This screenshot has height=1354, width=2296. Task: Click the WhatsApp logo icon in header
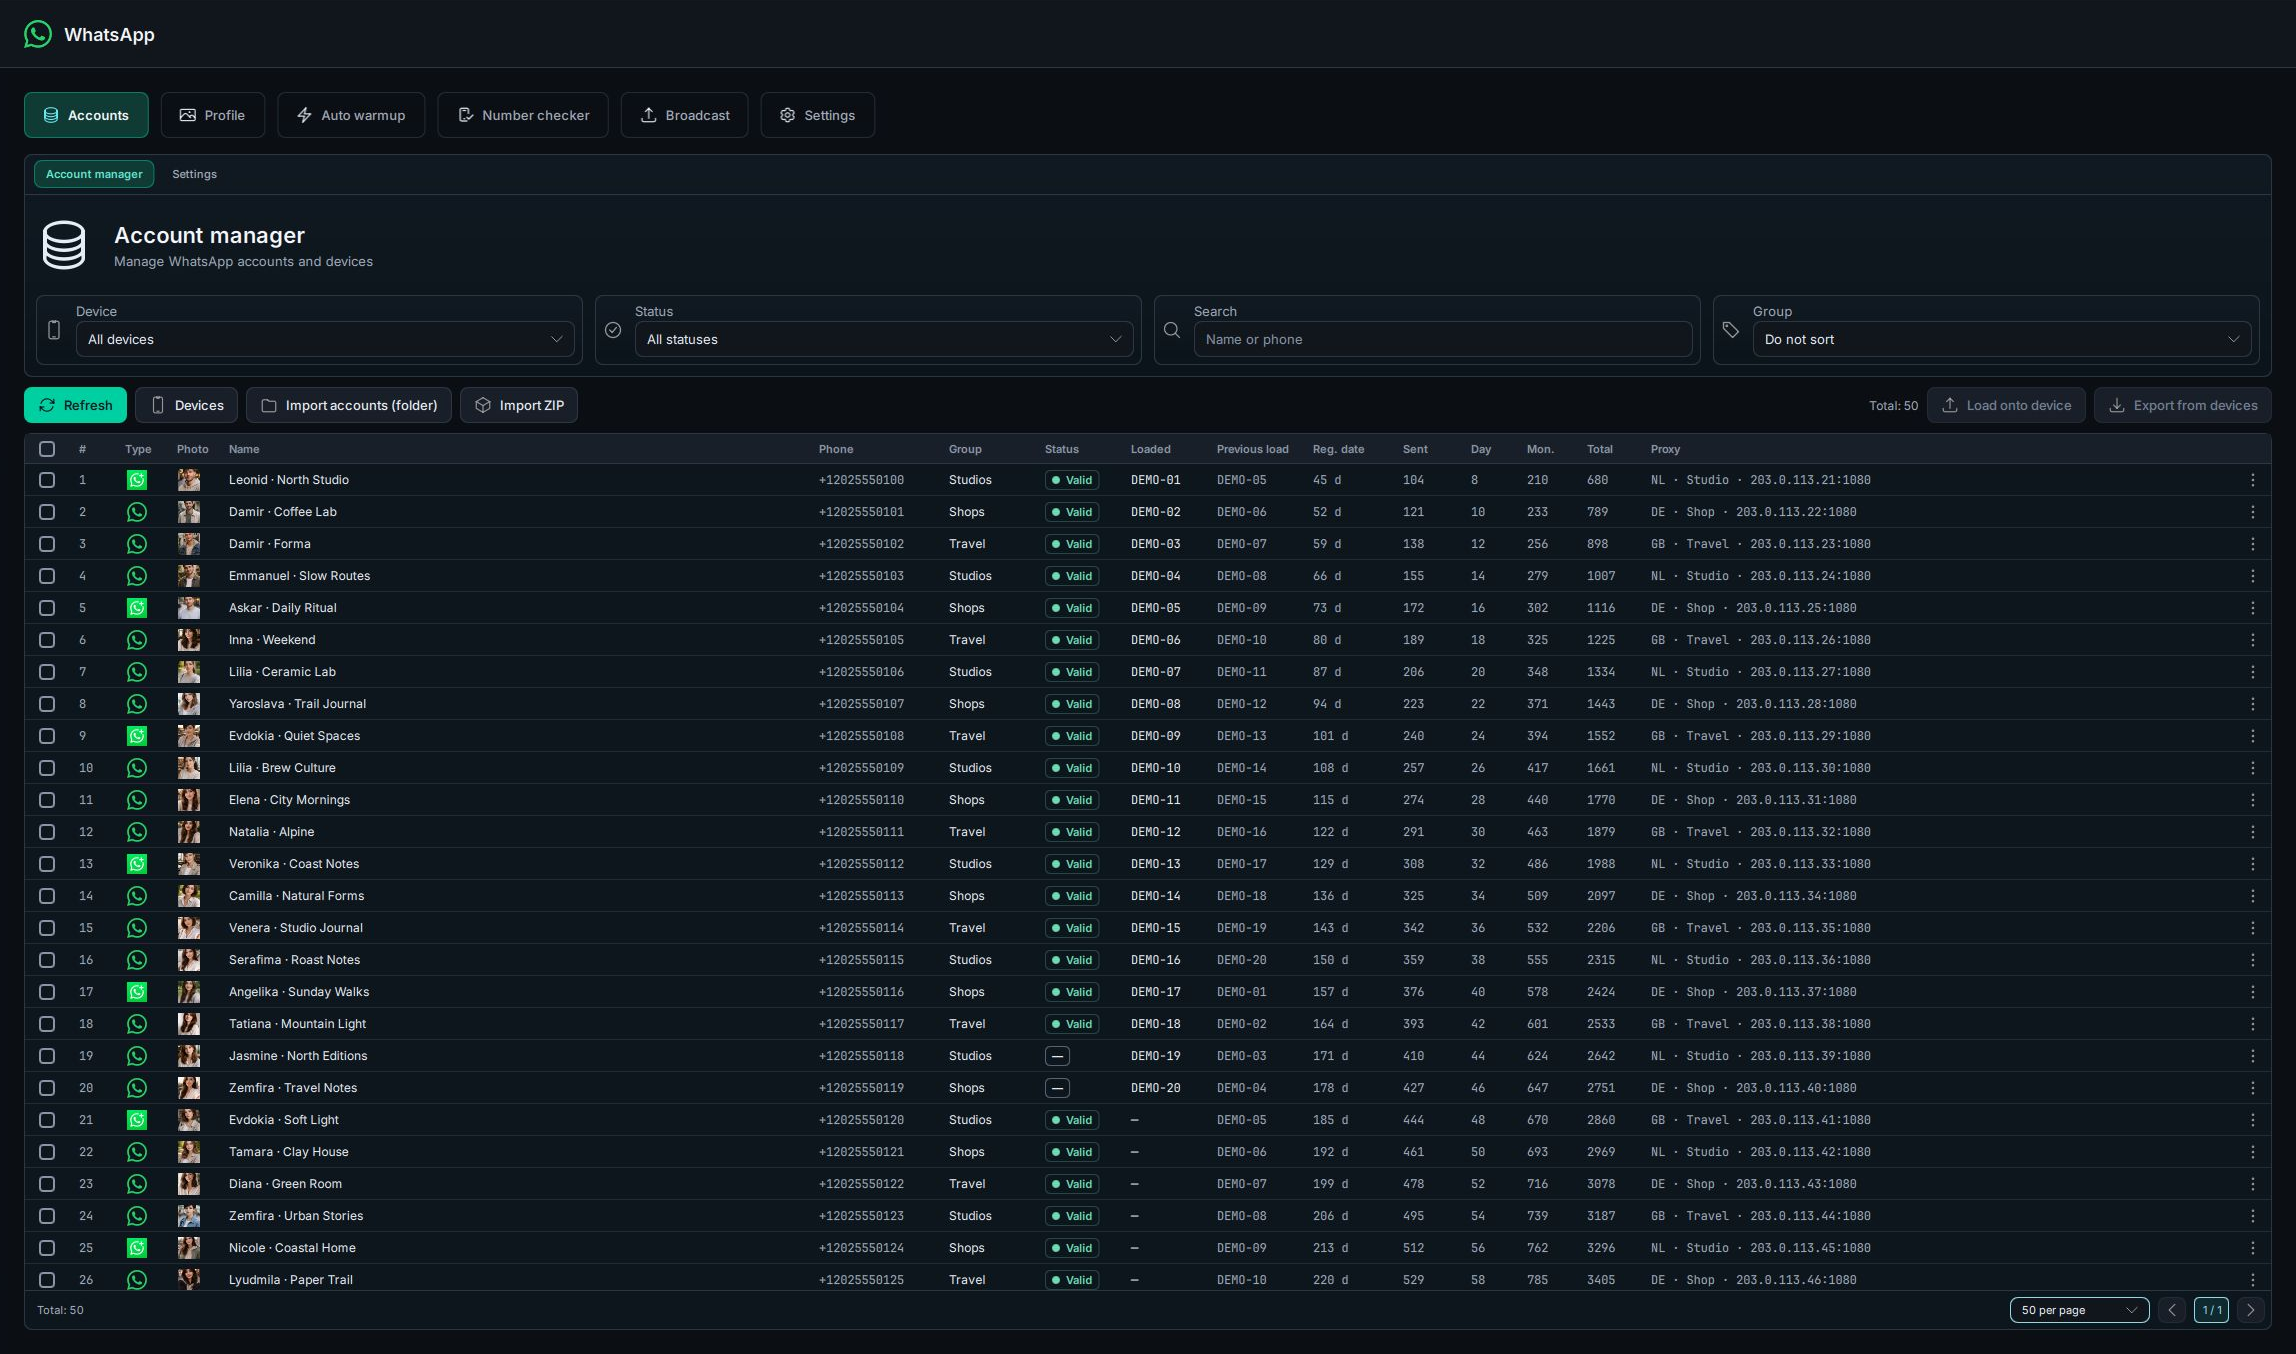[38, 34]
